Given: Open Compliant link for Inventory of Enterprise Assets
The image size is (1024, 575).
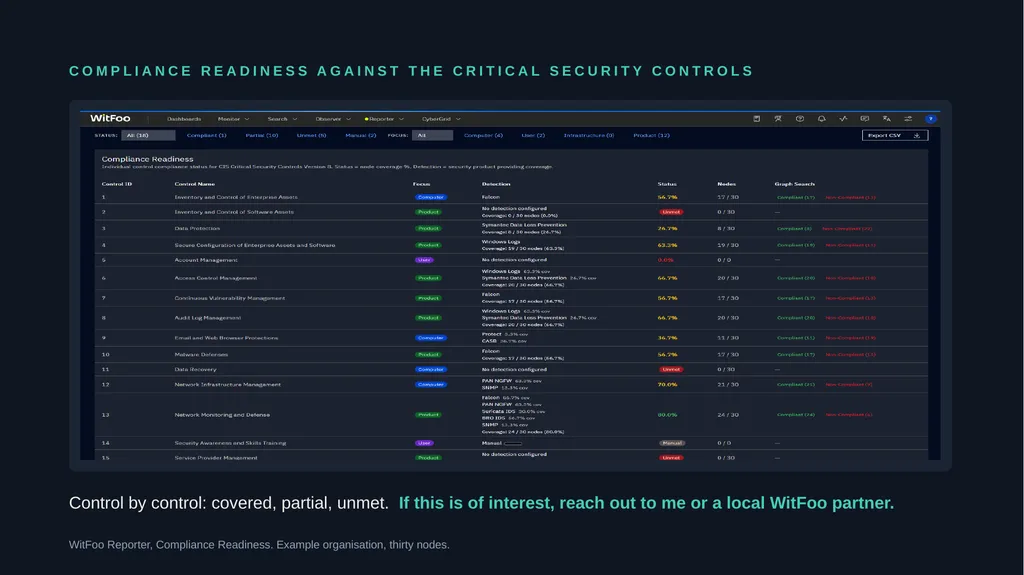Looking at the screenshot, I should click(795, 197).
